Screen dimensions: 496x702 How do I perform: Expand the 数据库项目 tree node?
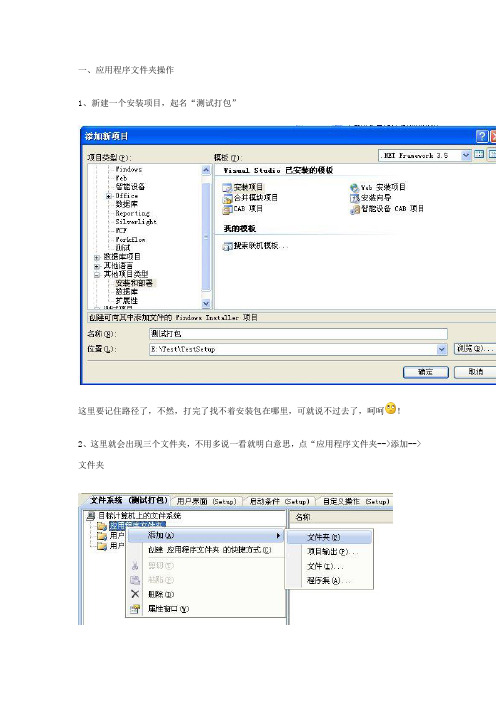tap(97, 257)
